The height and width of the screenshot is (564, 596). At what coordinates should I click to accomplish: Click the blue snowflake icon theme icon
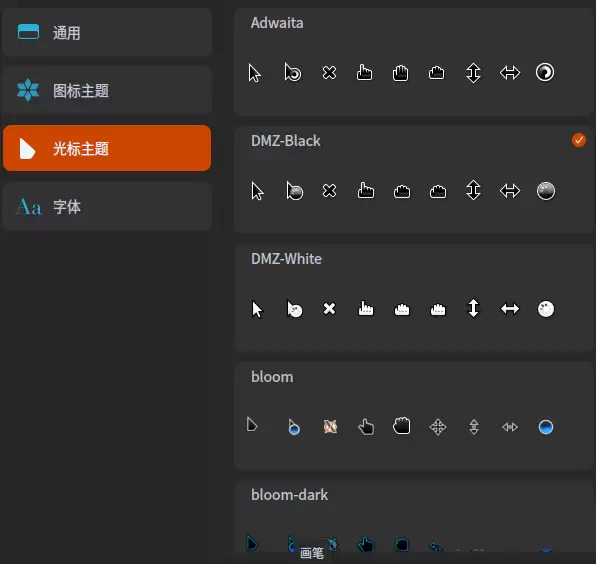click(x=28, y=90)
